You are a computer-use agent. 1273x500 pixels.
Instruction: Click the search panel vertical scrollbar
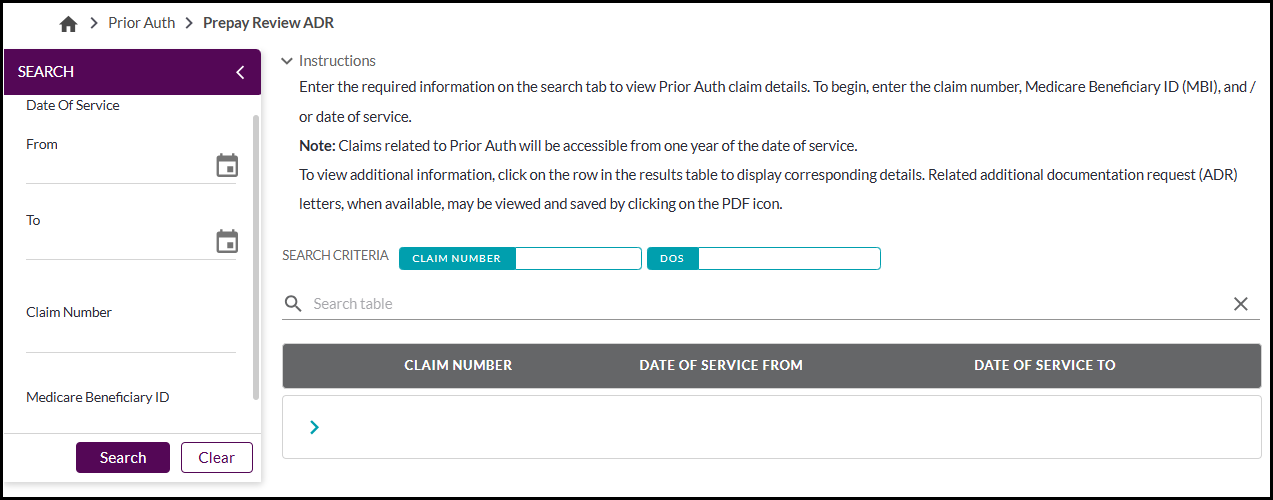tap(256, 250)
